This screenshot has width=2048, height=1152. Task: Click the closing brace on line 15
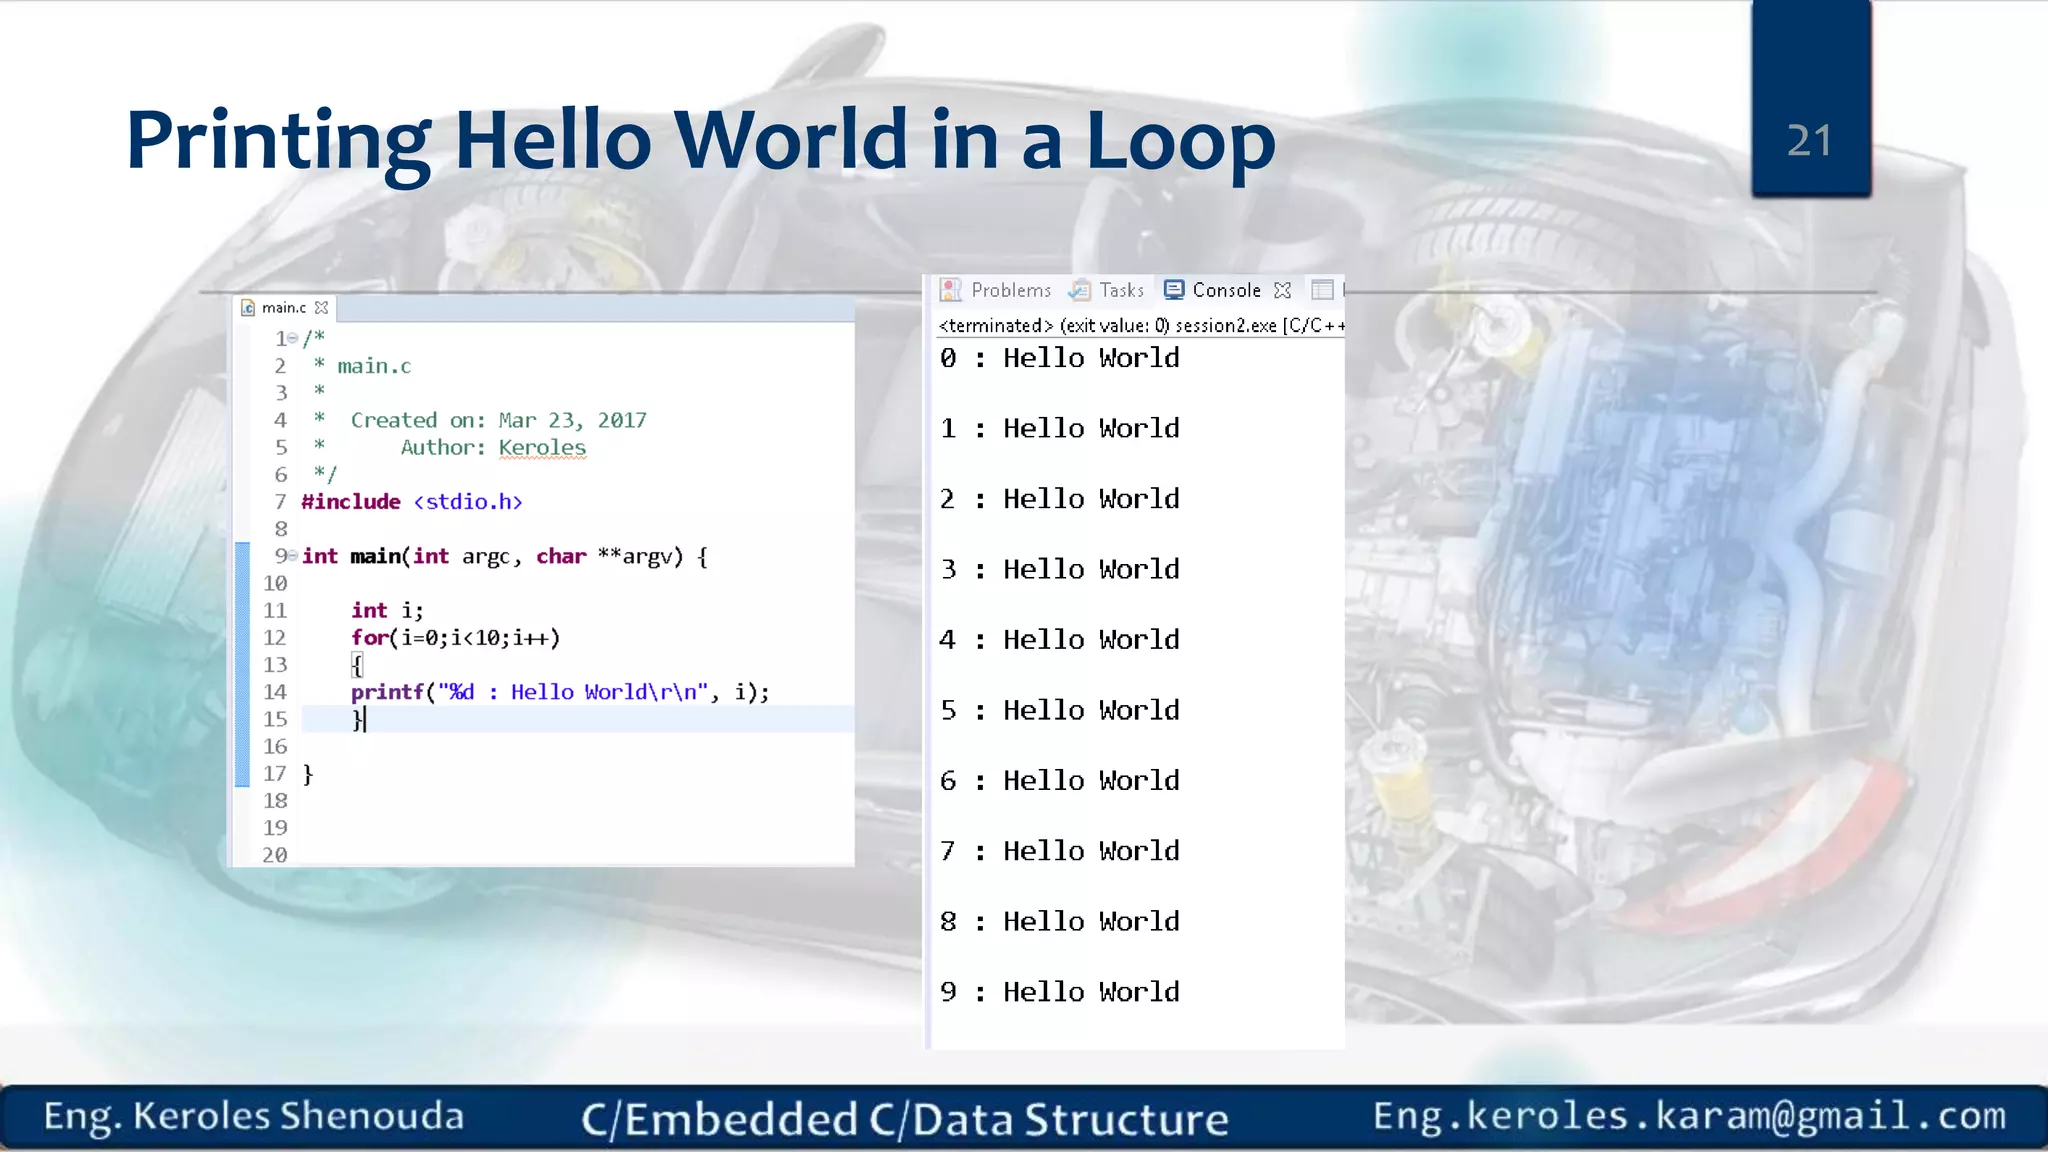click(357, 719)
